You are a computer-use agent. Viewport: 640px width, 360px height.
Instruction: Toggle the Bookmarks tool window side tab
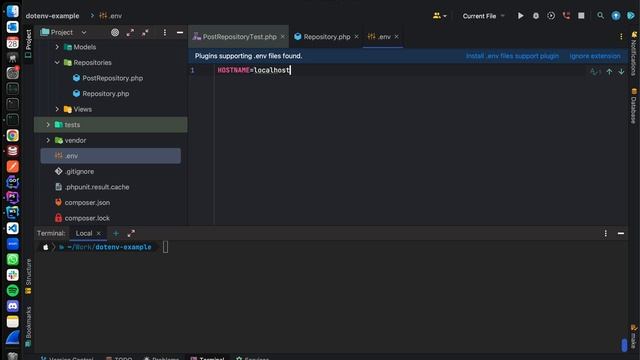tap(28, 327)
